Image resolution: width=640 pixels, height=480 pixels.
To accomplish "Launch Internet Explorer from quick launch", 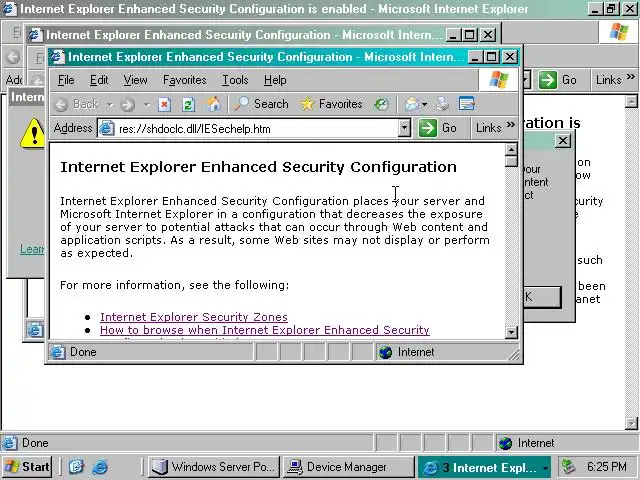I will click(x=100, y=467).
